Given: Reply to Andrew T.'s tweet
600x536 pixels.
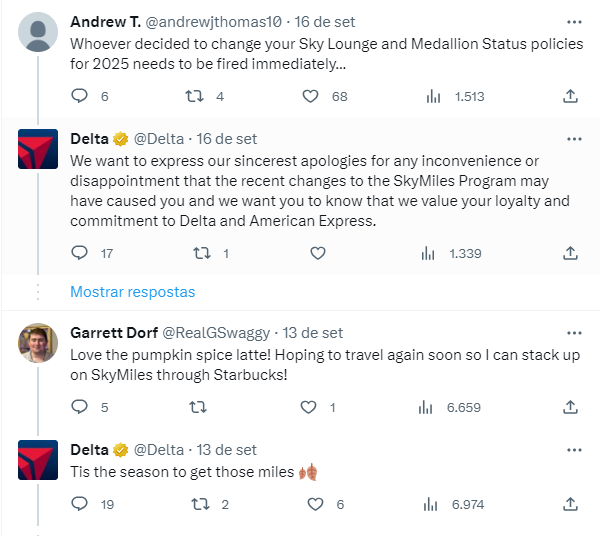Looking at the screenshot, I should [x=81, y=97].
